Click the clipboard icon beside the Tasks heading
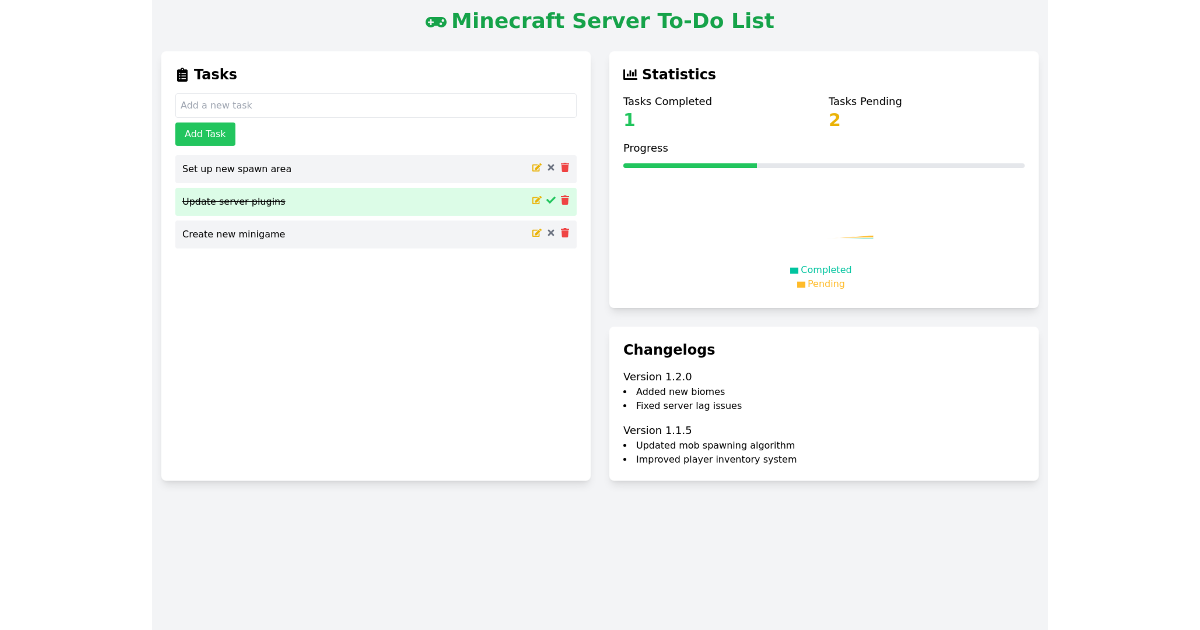 point(181,73)
